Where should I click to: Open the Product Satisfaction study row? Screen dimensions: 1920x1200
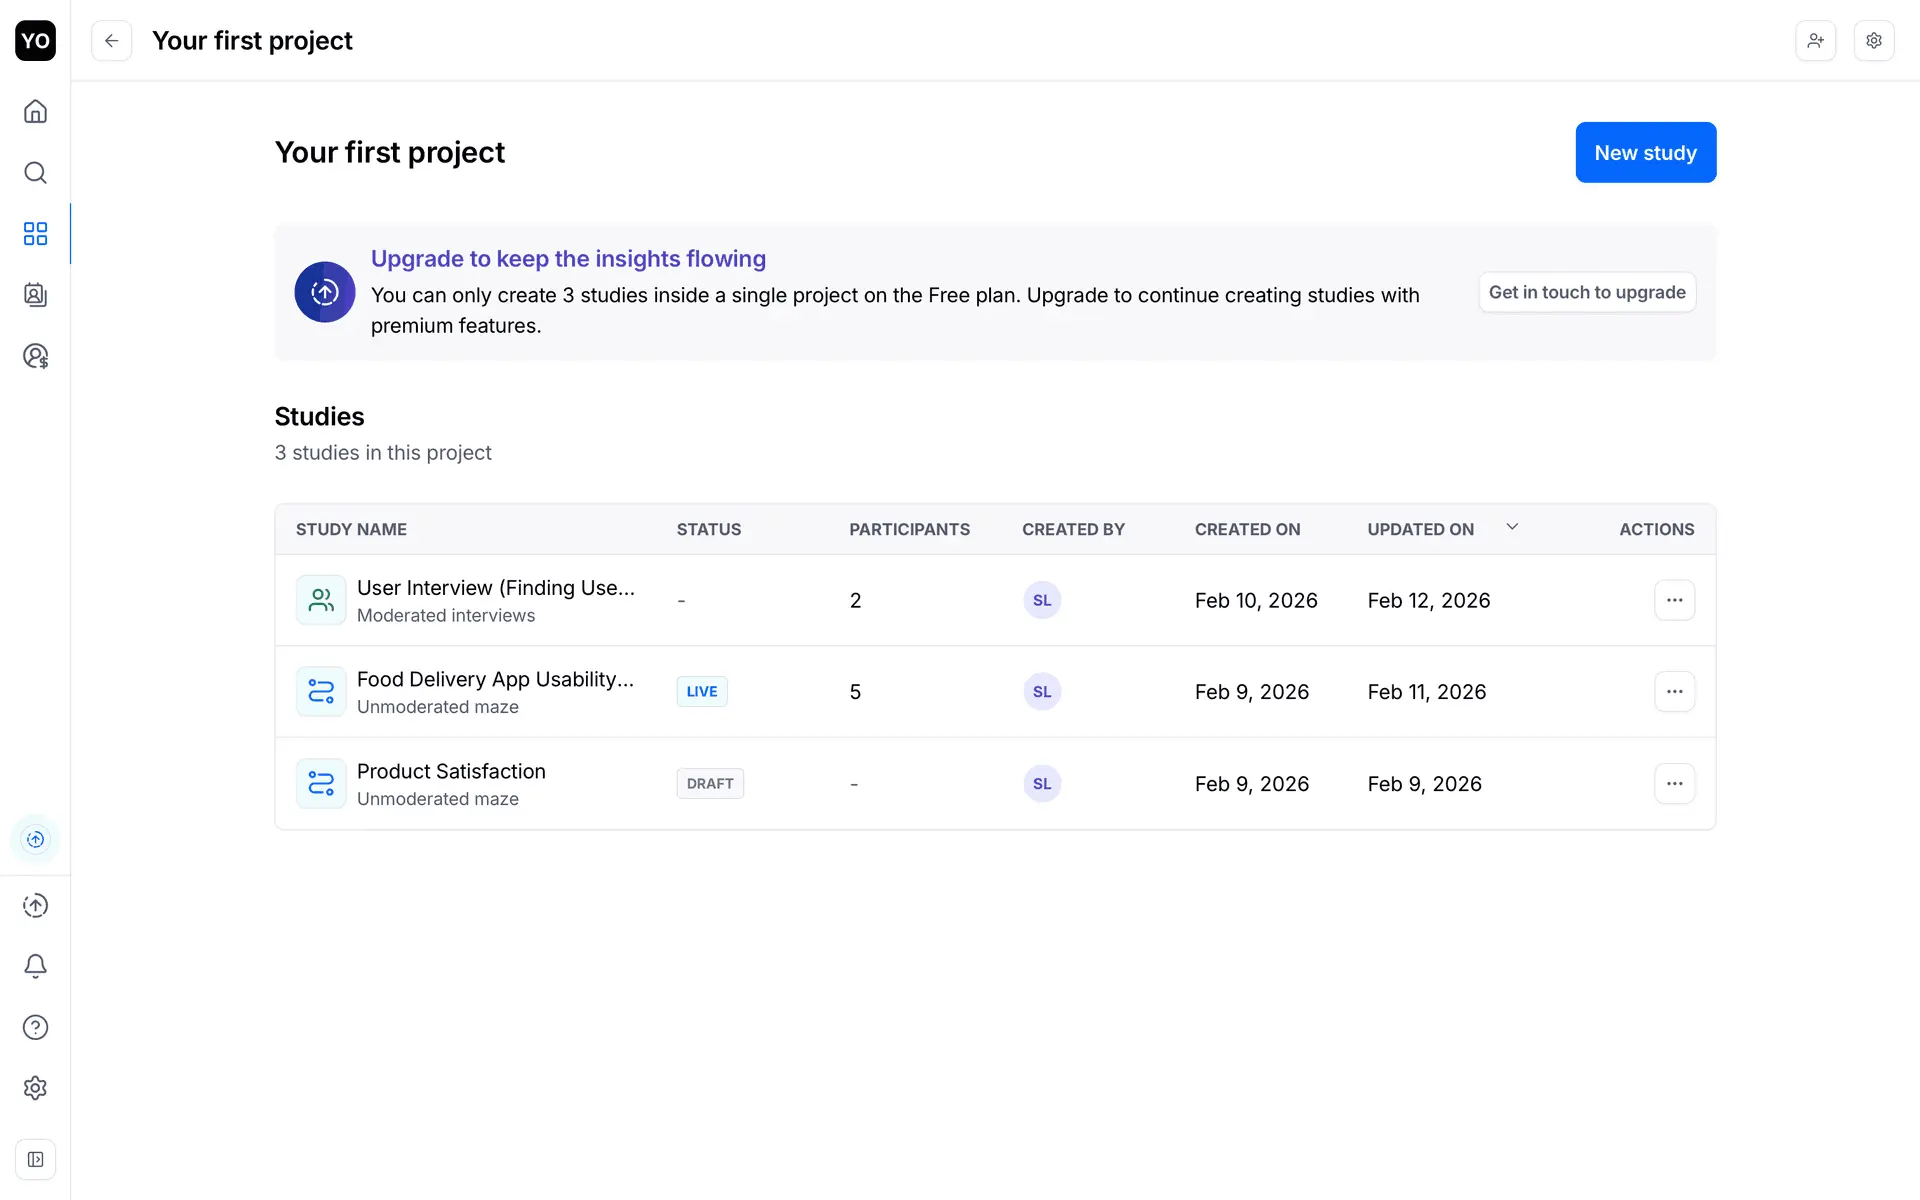[x=451, y=772]
